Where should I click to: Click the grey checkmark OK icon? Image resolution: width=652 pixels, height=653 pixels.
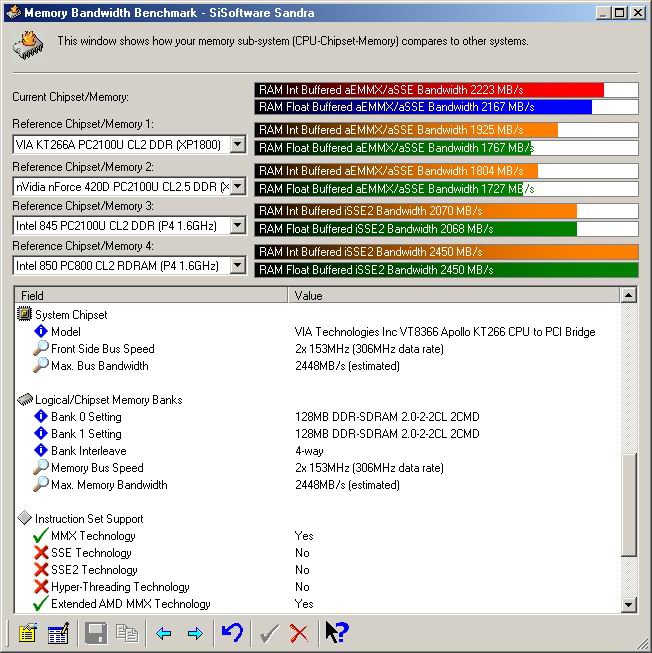tap(268, 632)
